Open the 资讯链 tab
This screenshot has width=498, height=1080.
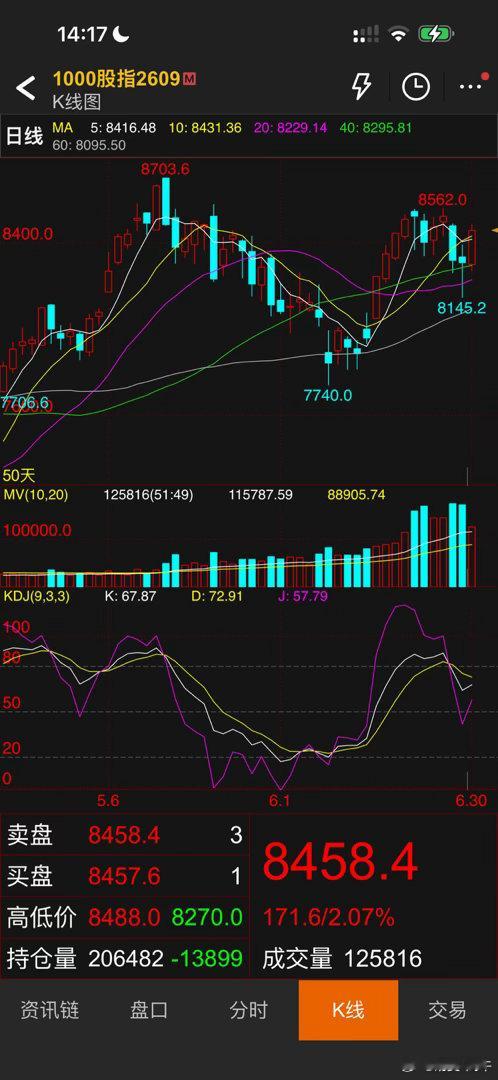(50, 1010)
